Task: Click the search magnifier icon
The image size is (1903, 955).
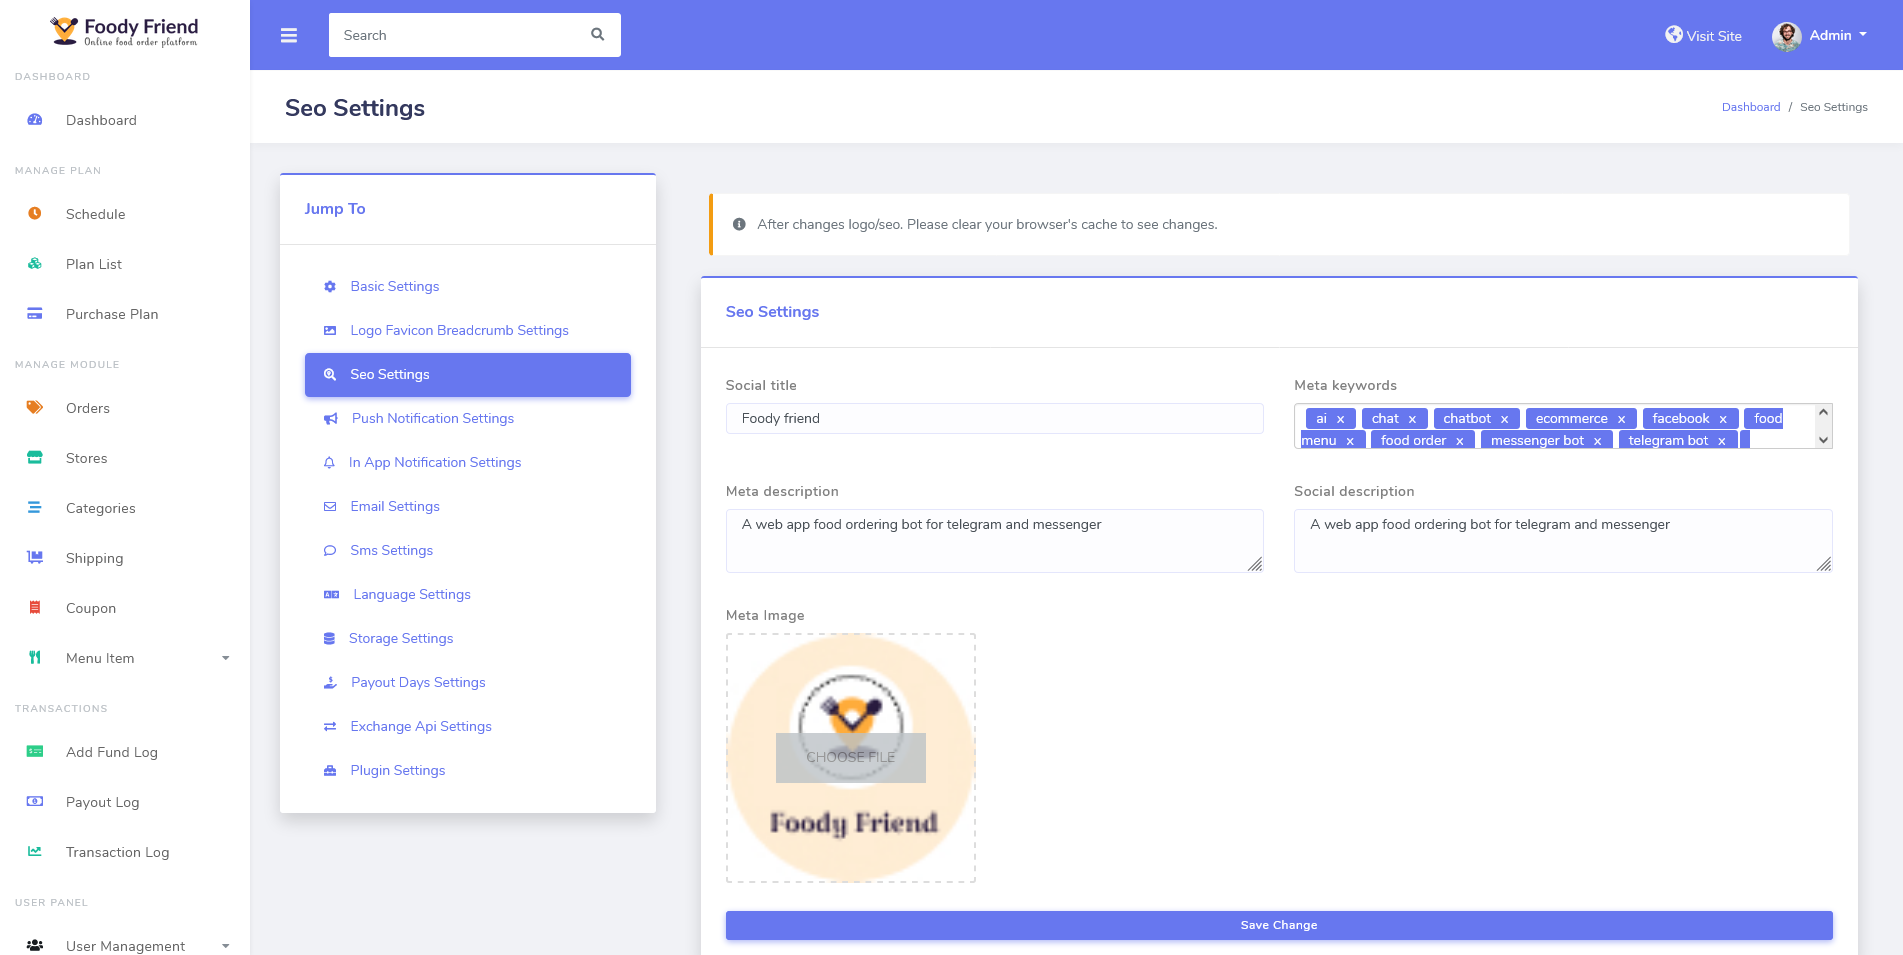Action: [x=598, y=35]
